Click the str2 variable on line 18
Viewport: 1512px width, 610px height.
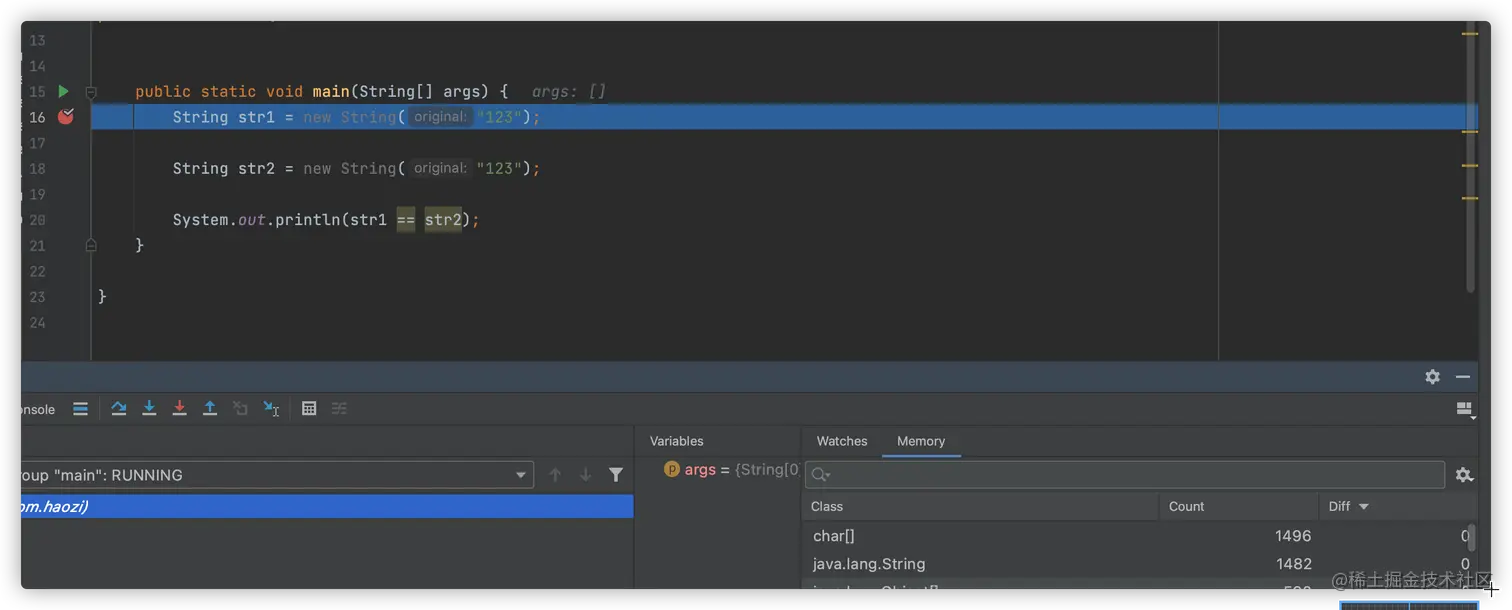[256, 168]
